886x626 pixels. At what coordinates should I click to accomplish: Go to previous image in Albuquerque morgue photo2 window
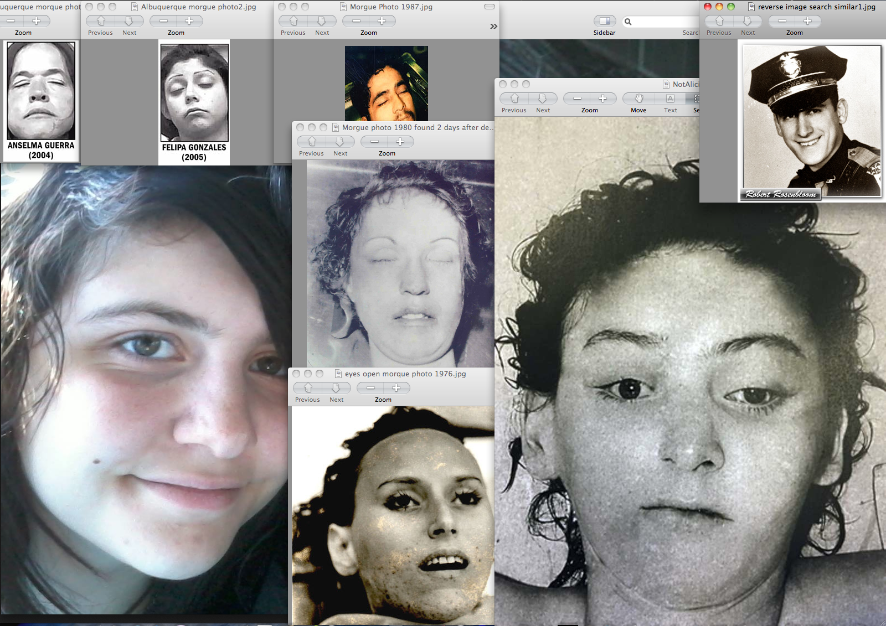[x=101, y=21]
